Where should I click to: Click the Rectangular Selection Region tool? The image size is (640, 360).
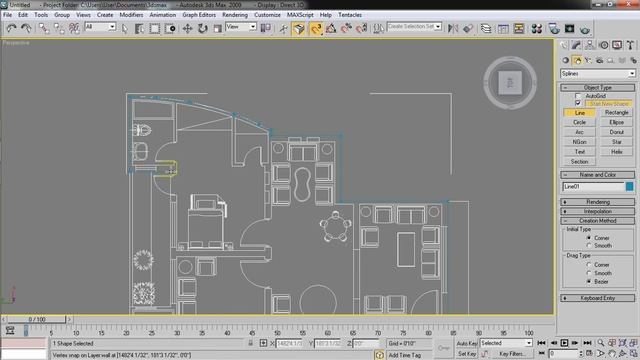(x=155, y=28)
